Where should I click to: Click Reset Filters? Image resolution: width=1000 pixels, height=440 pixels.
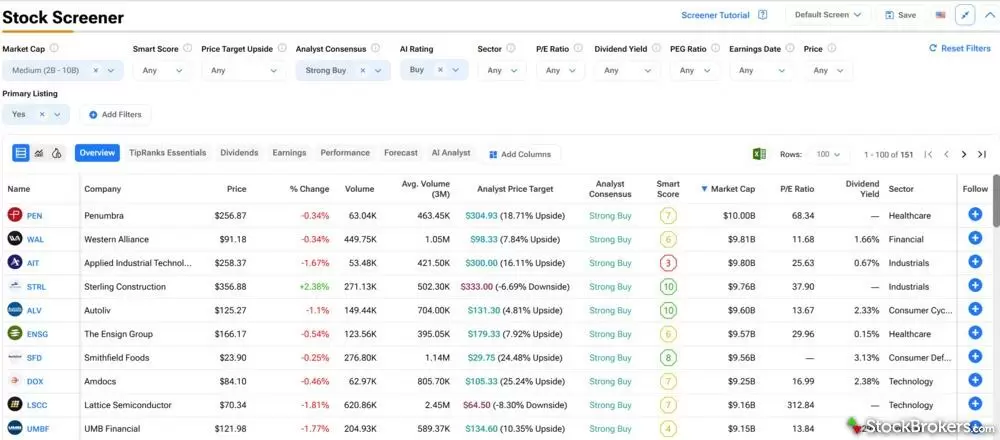pos(960,48)
